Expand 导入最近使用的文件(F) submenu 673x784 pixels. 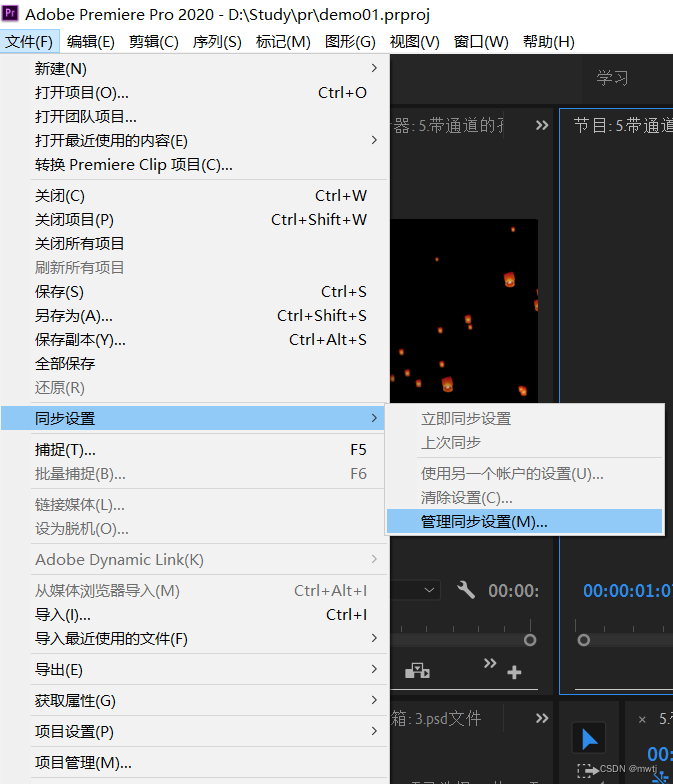pyautogui.click(x=195, y=638)
